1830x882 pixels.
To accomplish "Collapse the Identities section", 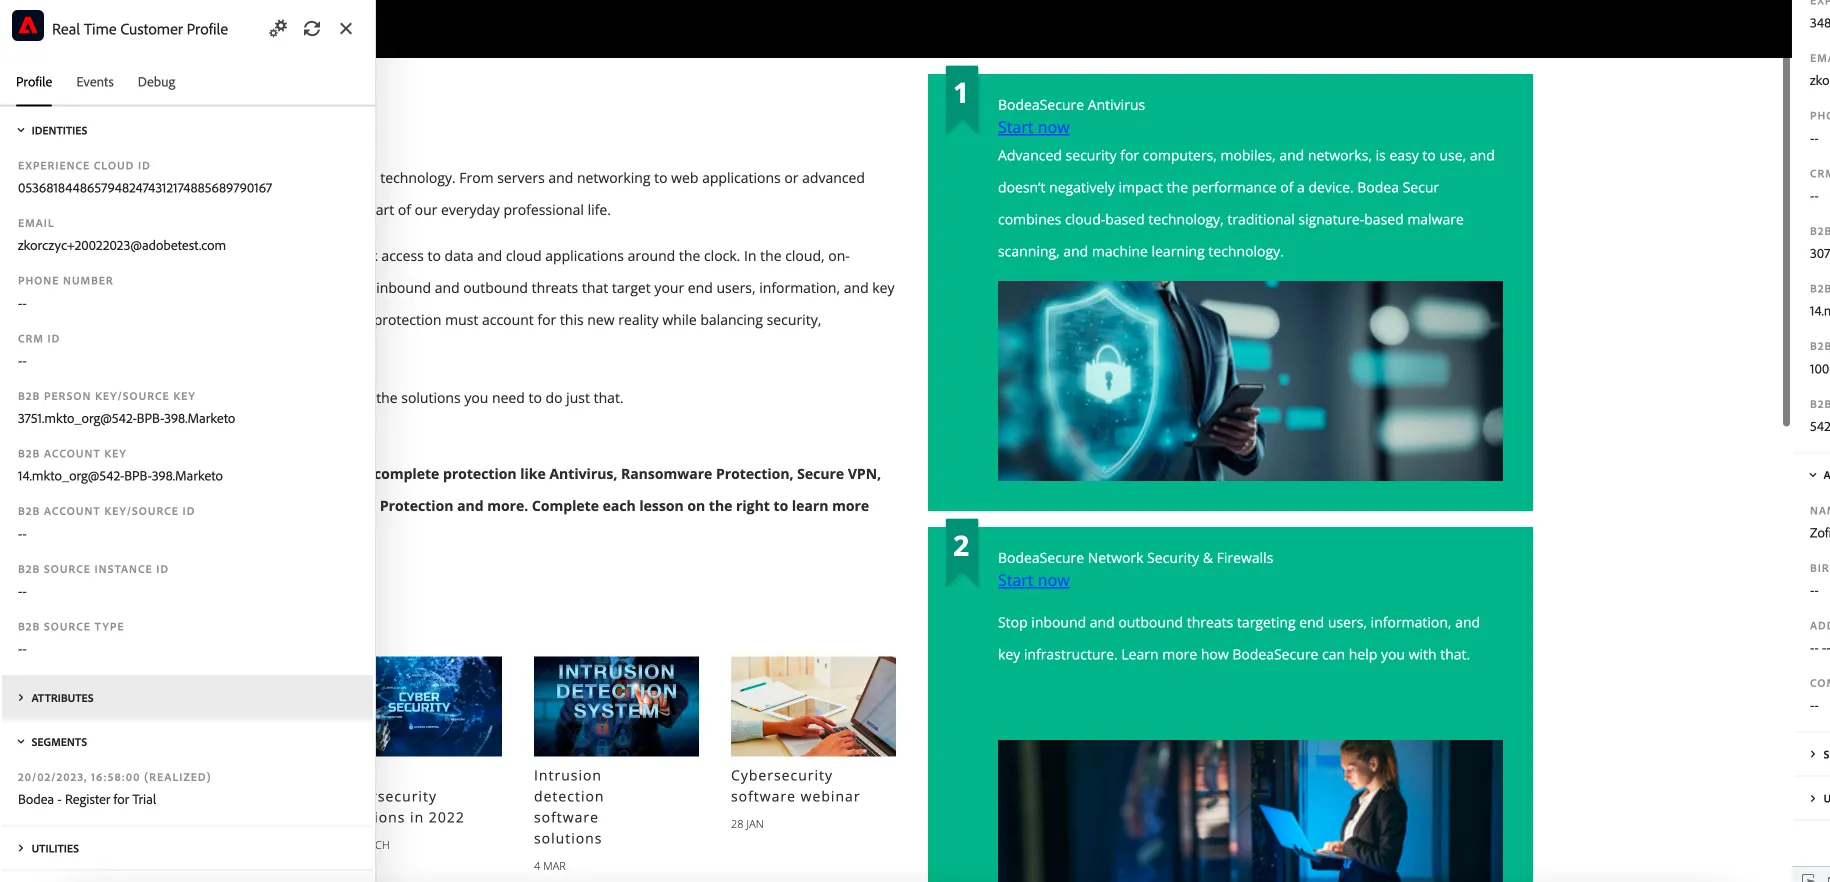I will click(x=187, y=131).
